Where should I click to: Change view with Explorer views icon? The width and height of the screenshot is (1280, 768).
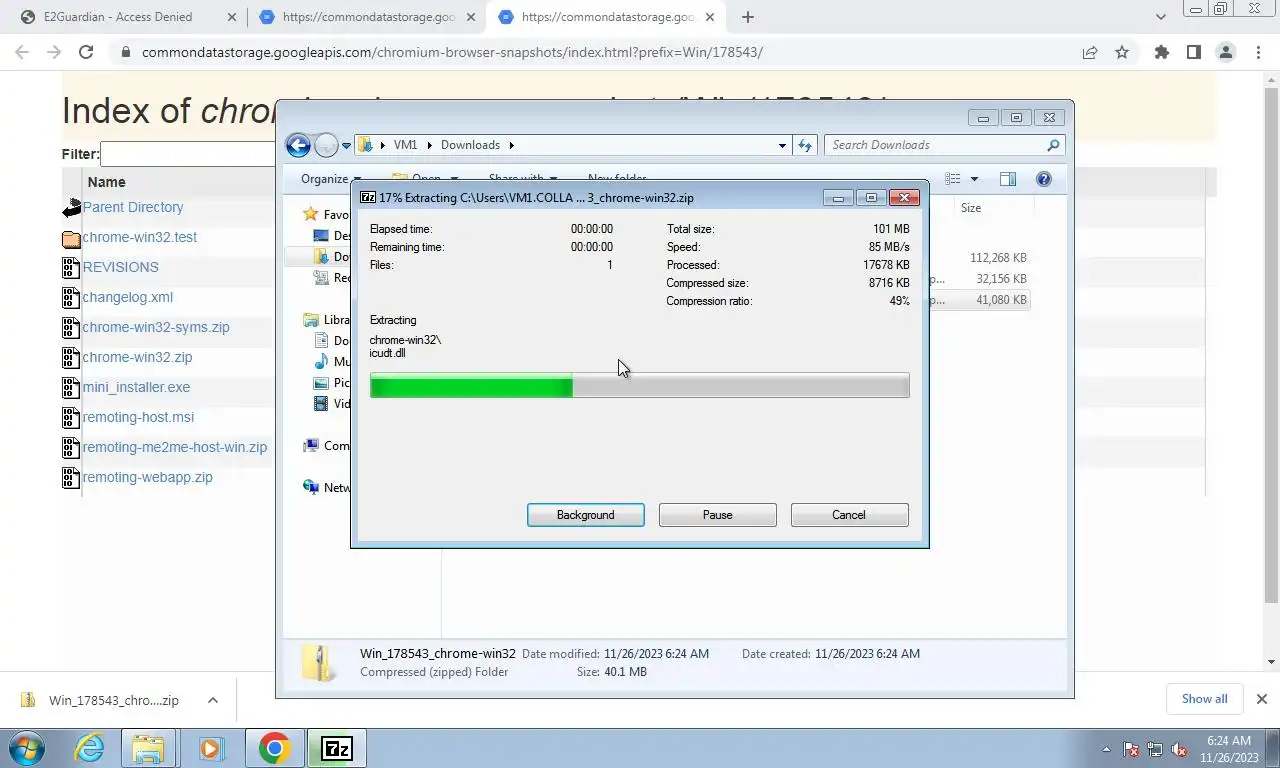(x=953, y=179)
